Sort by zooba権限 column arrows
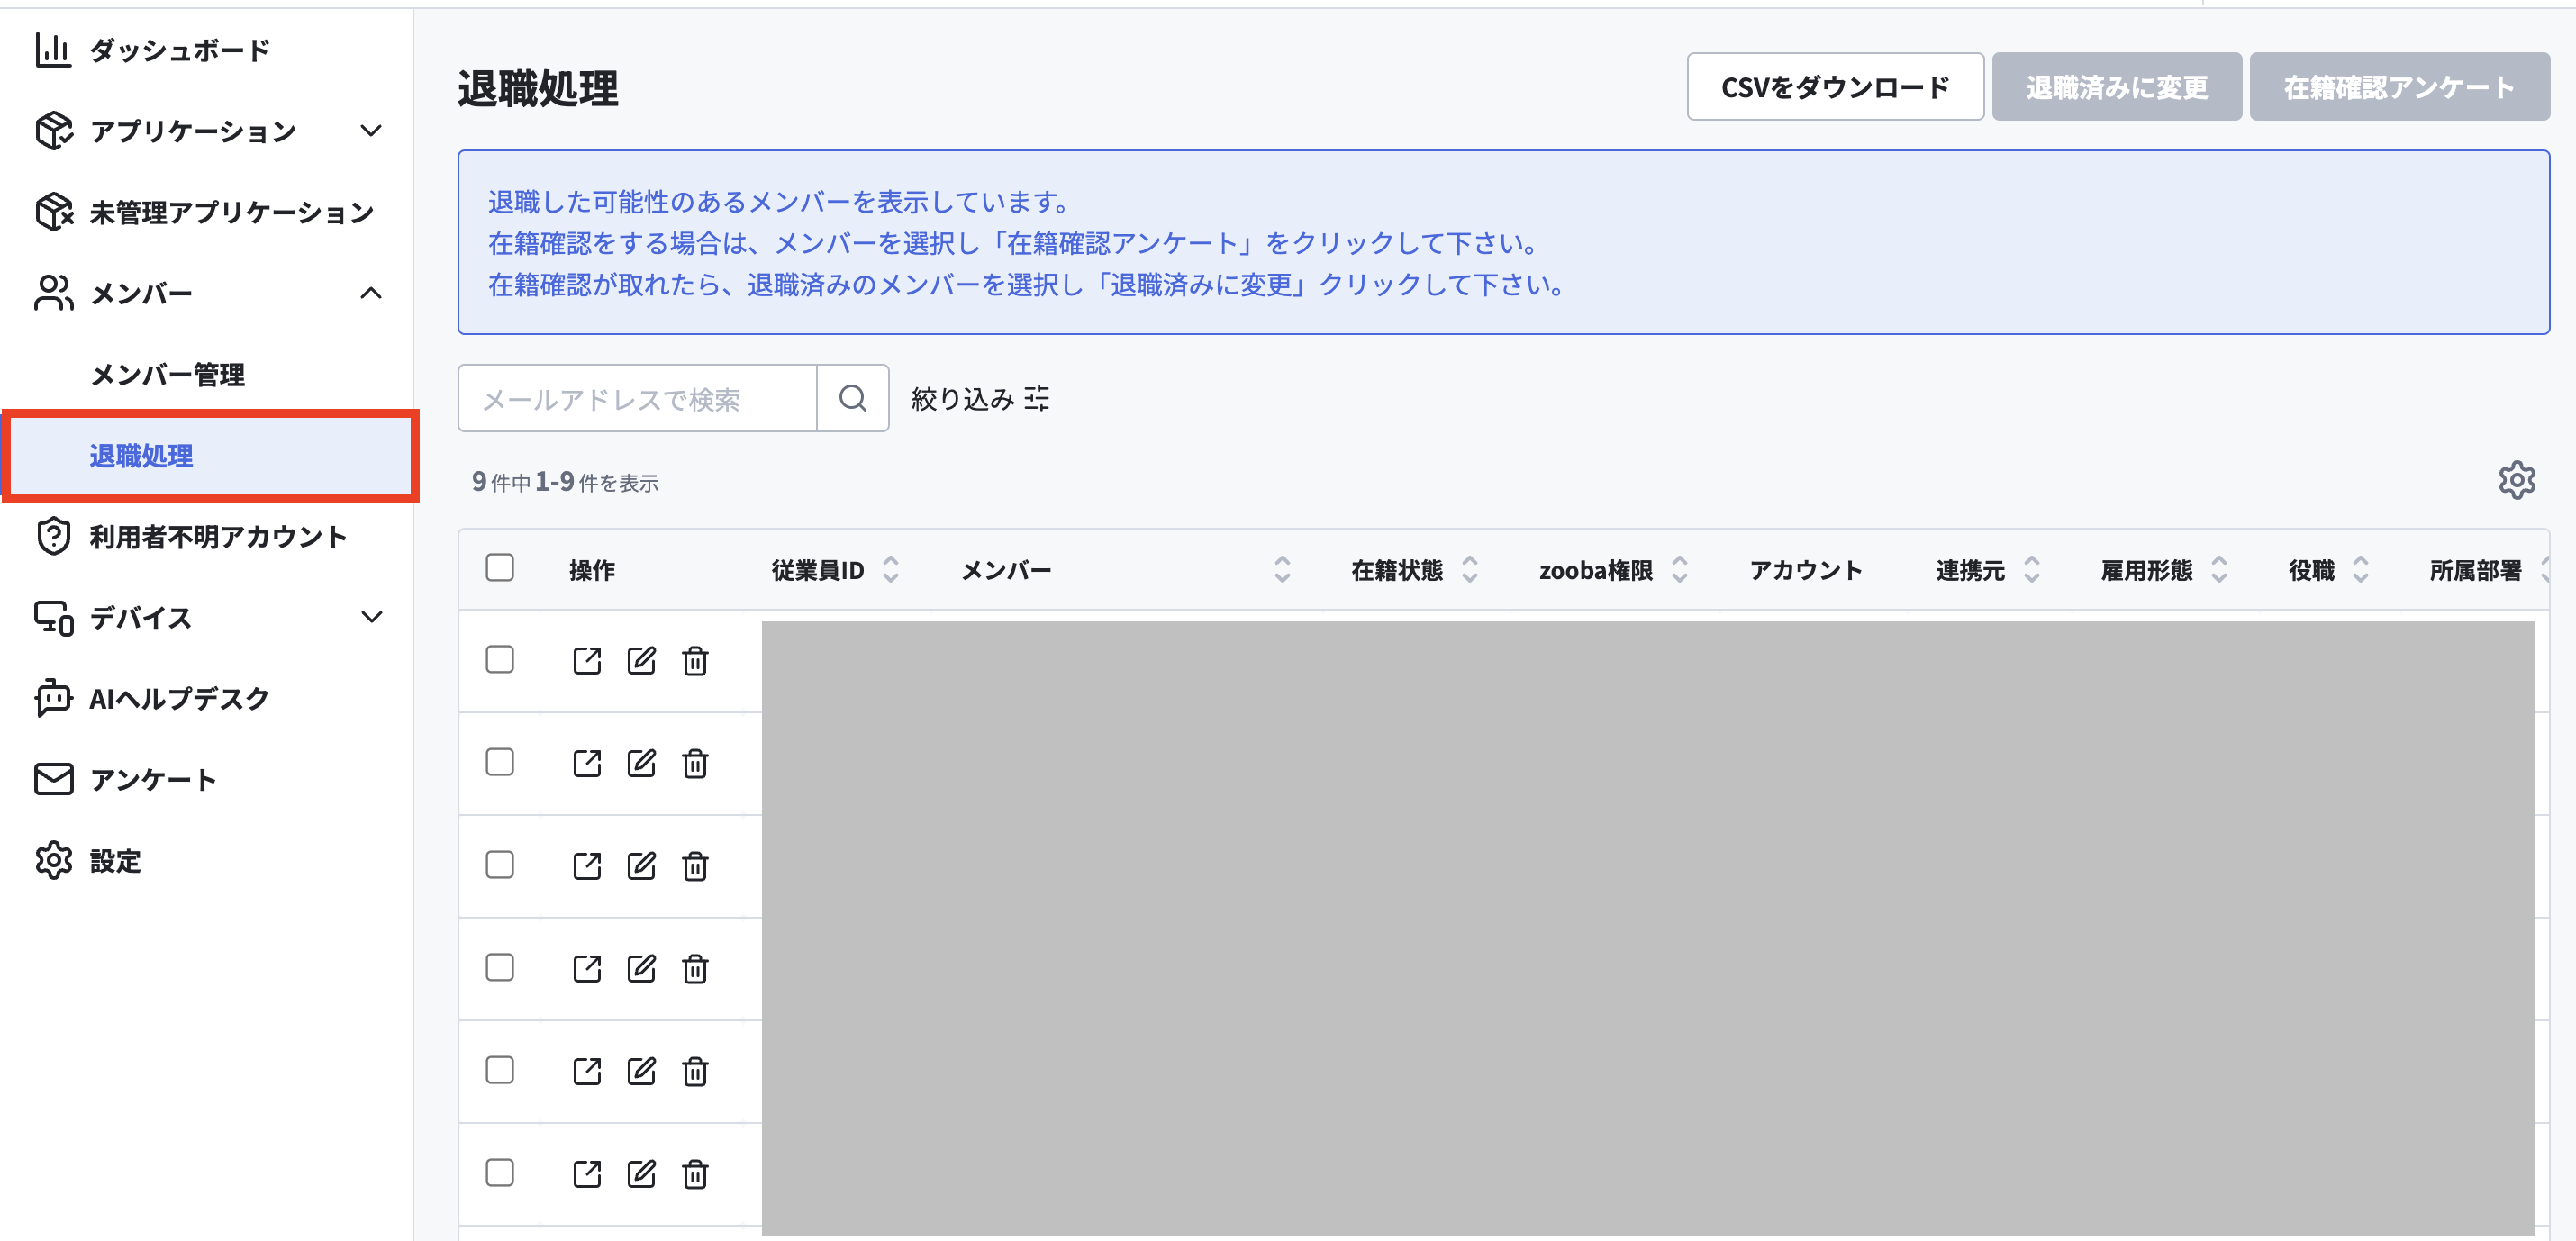The image size is (2576, 1241). (1680, 570)
